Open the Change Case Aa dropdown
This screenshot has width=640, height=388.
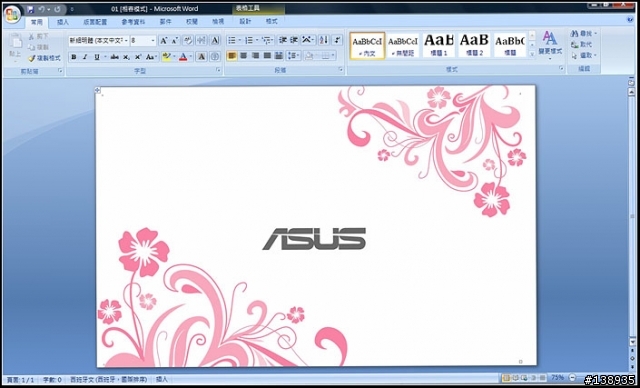[151, 57]
